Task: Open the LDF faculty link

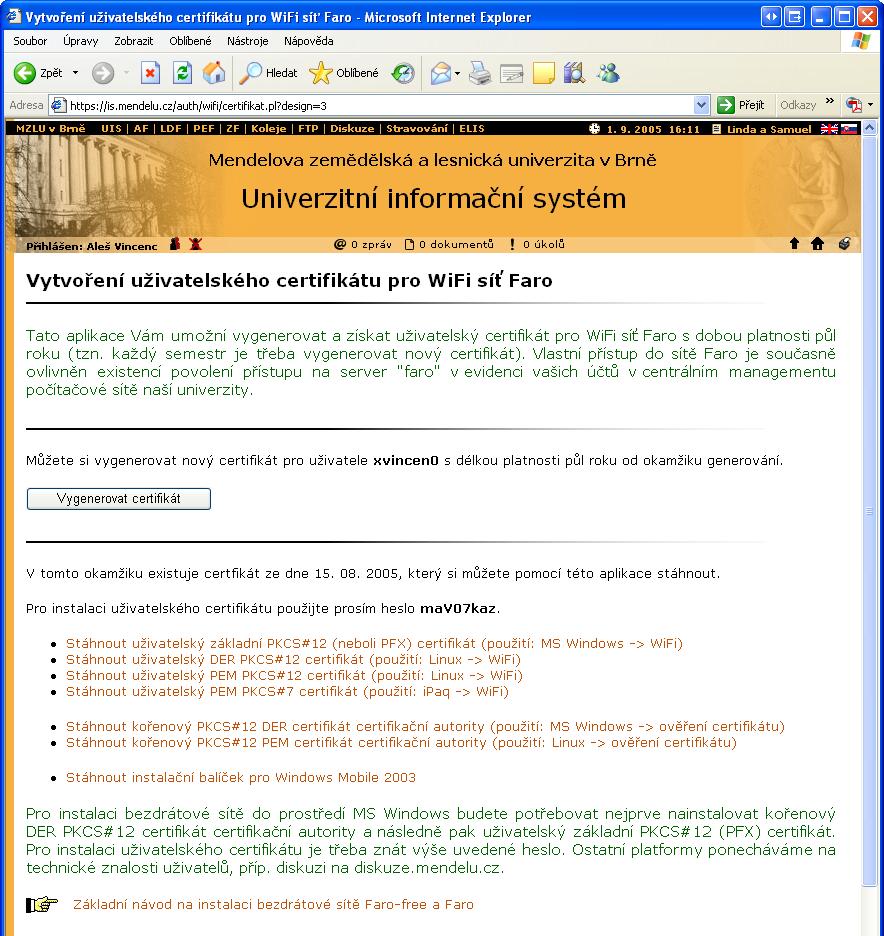Action: click(171, 128)
